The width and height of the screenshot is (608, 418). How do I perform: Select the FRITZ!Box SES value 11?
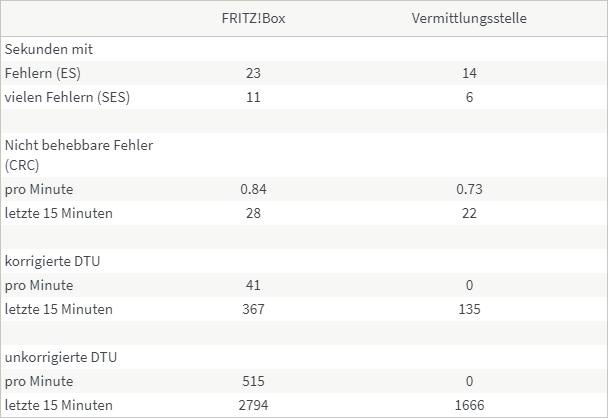pyautogui.click(x=252, y=97)
